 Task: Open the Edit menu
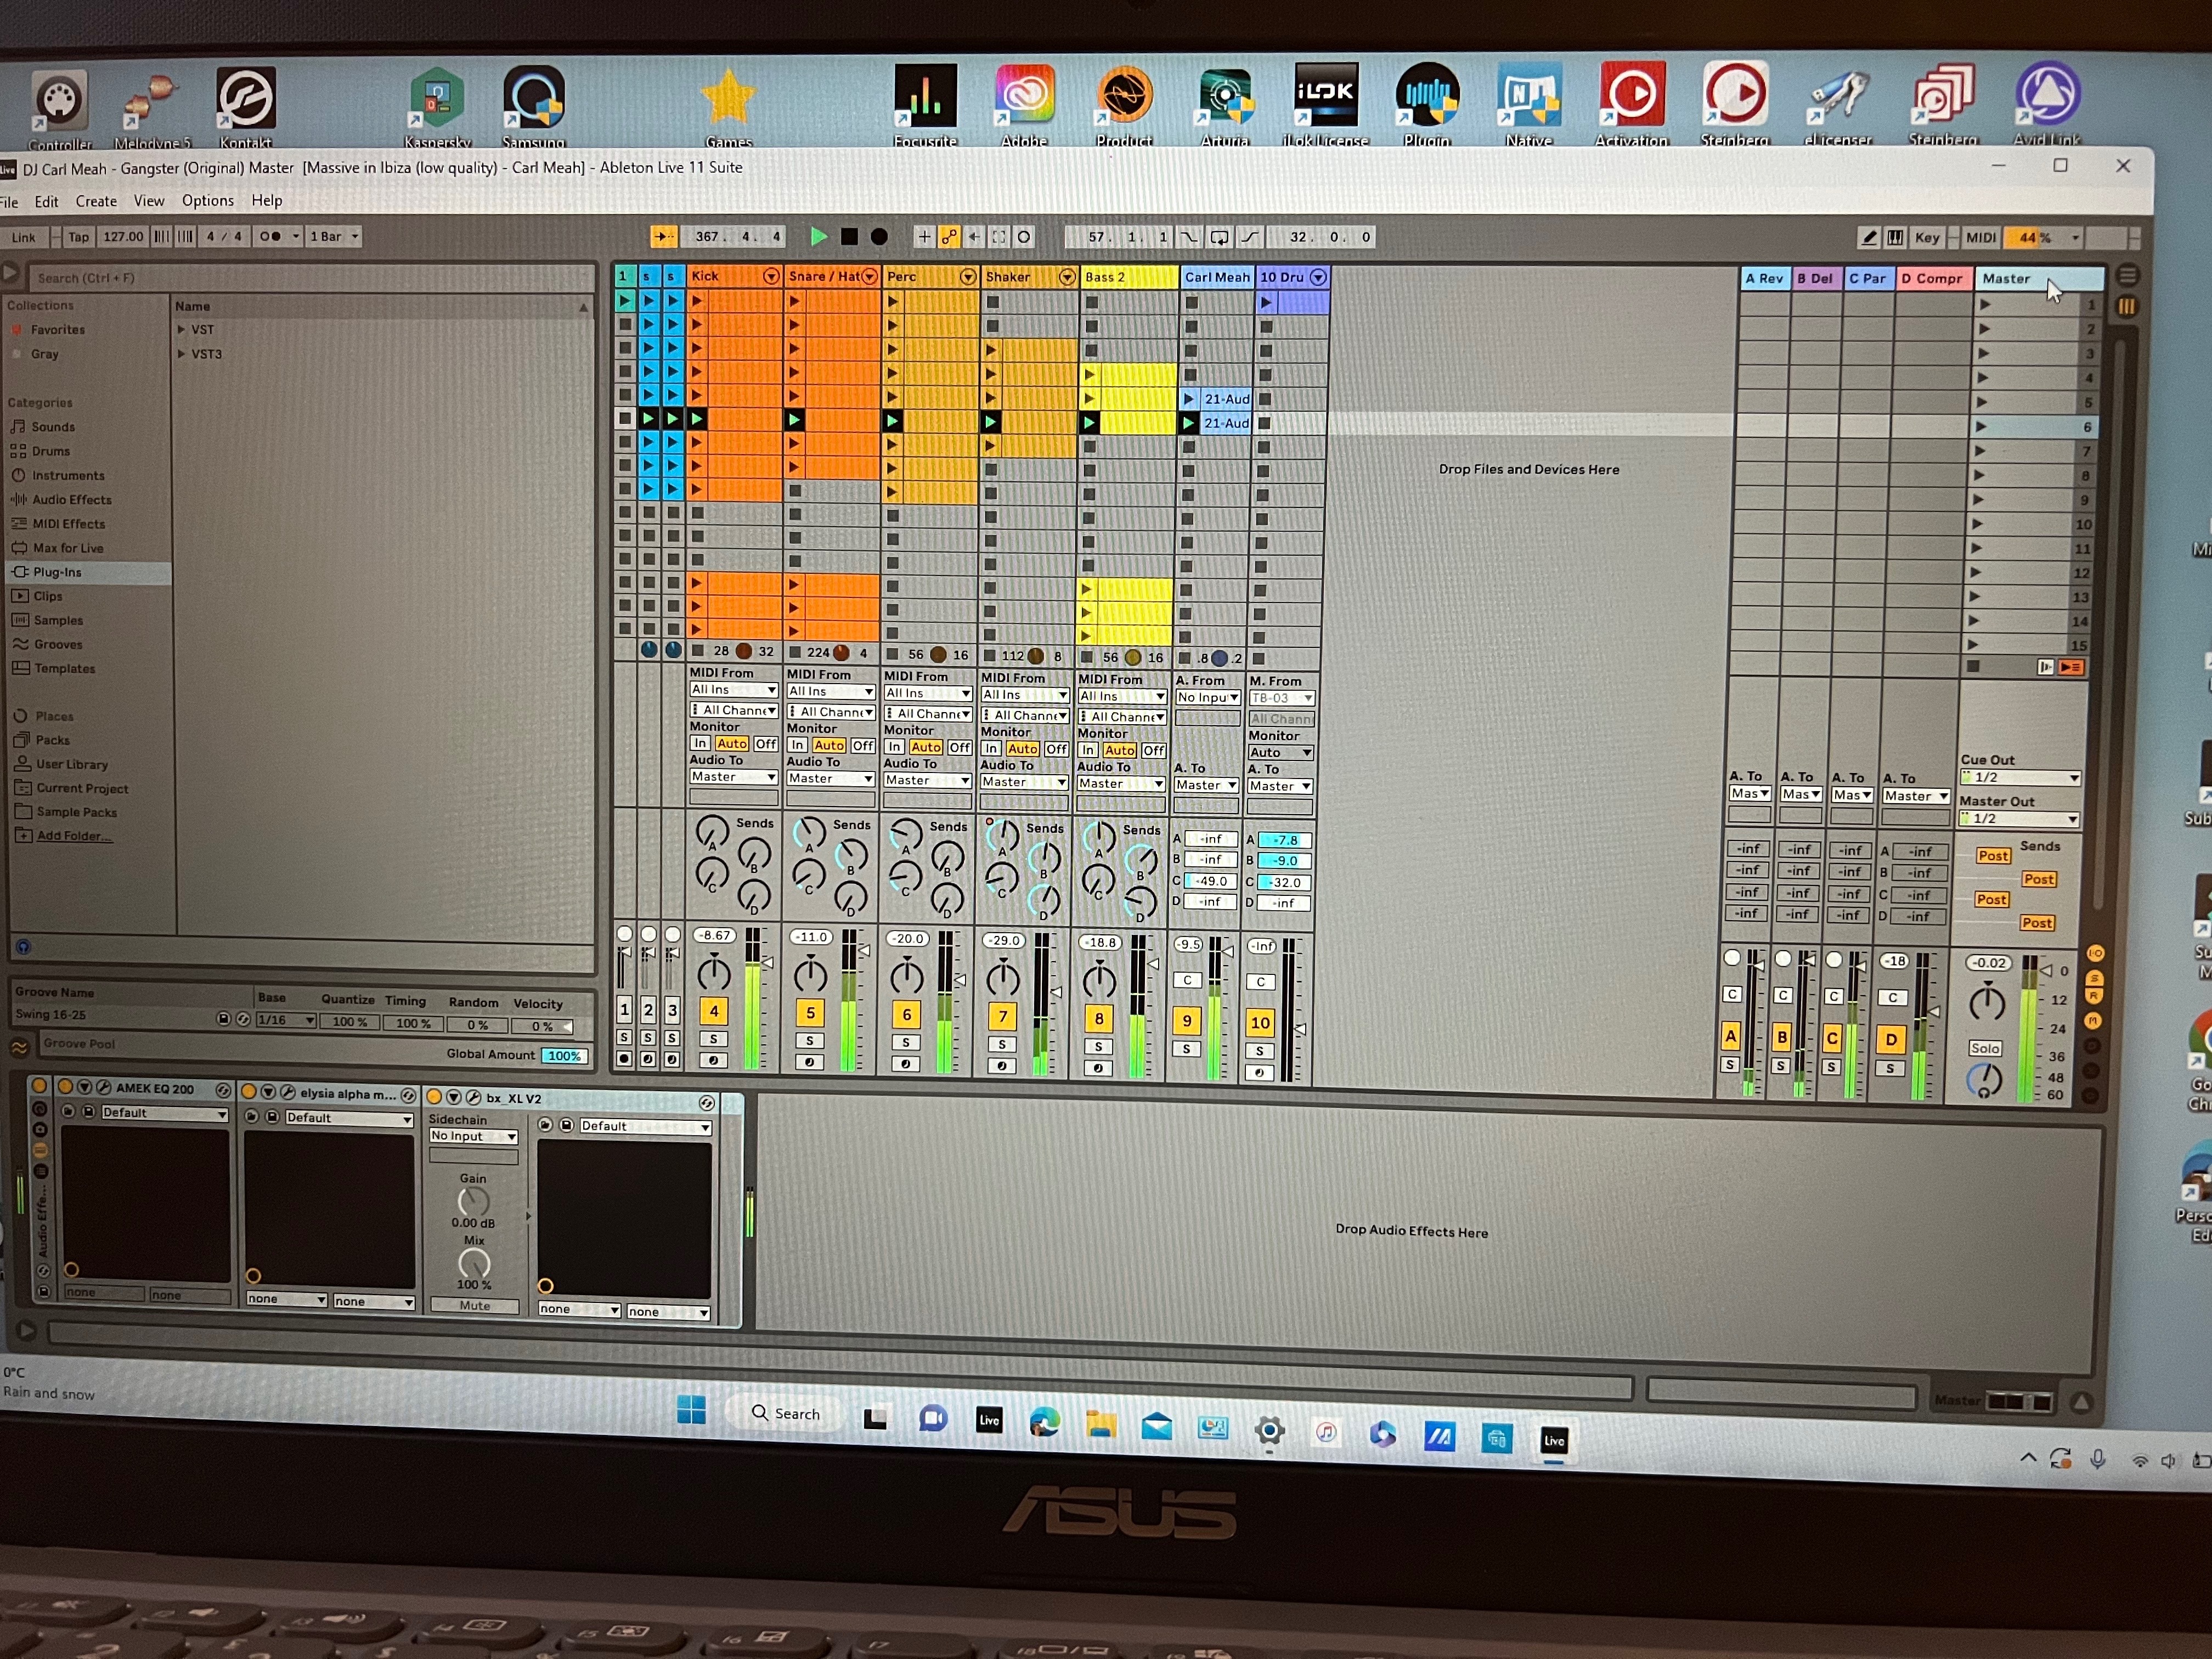[46, 201]
